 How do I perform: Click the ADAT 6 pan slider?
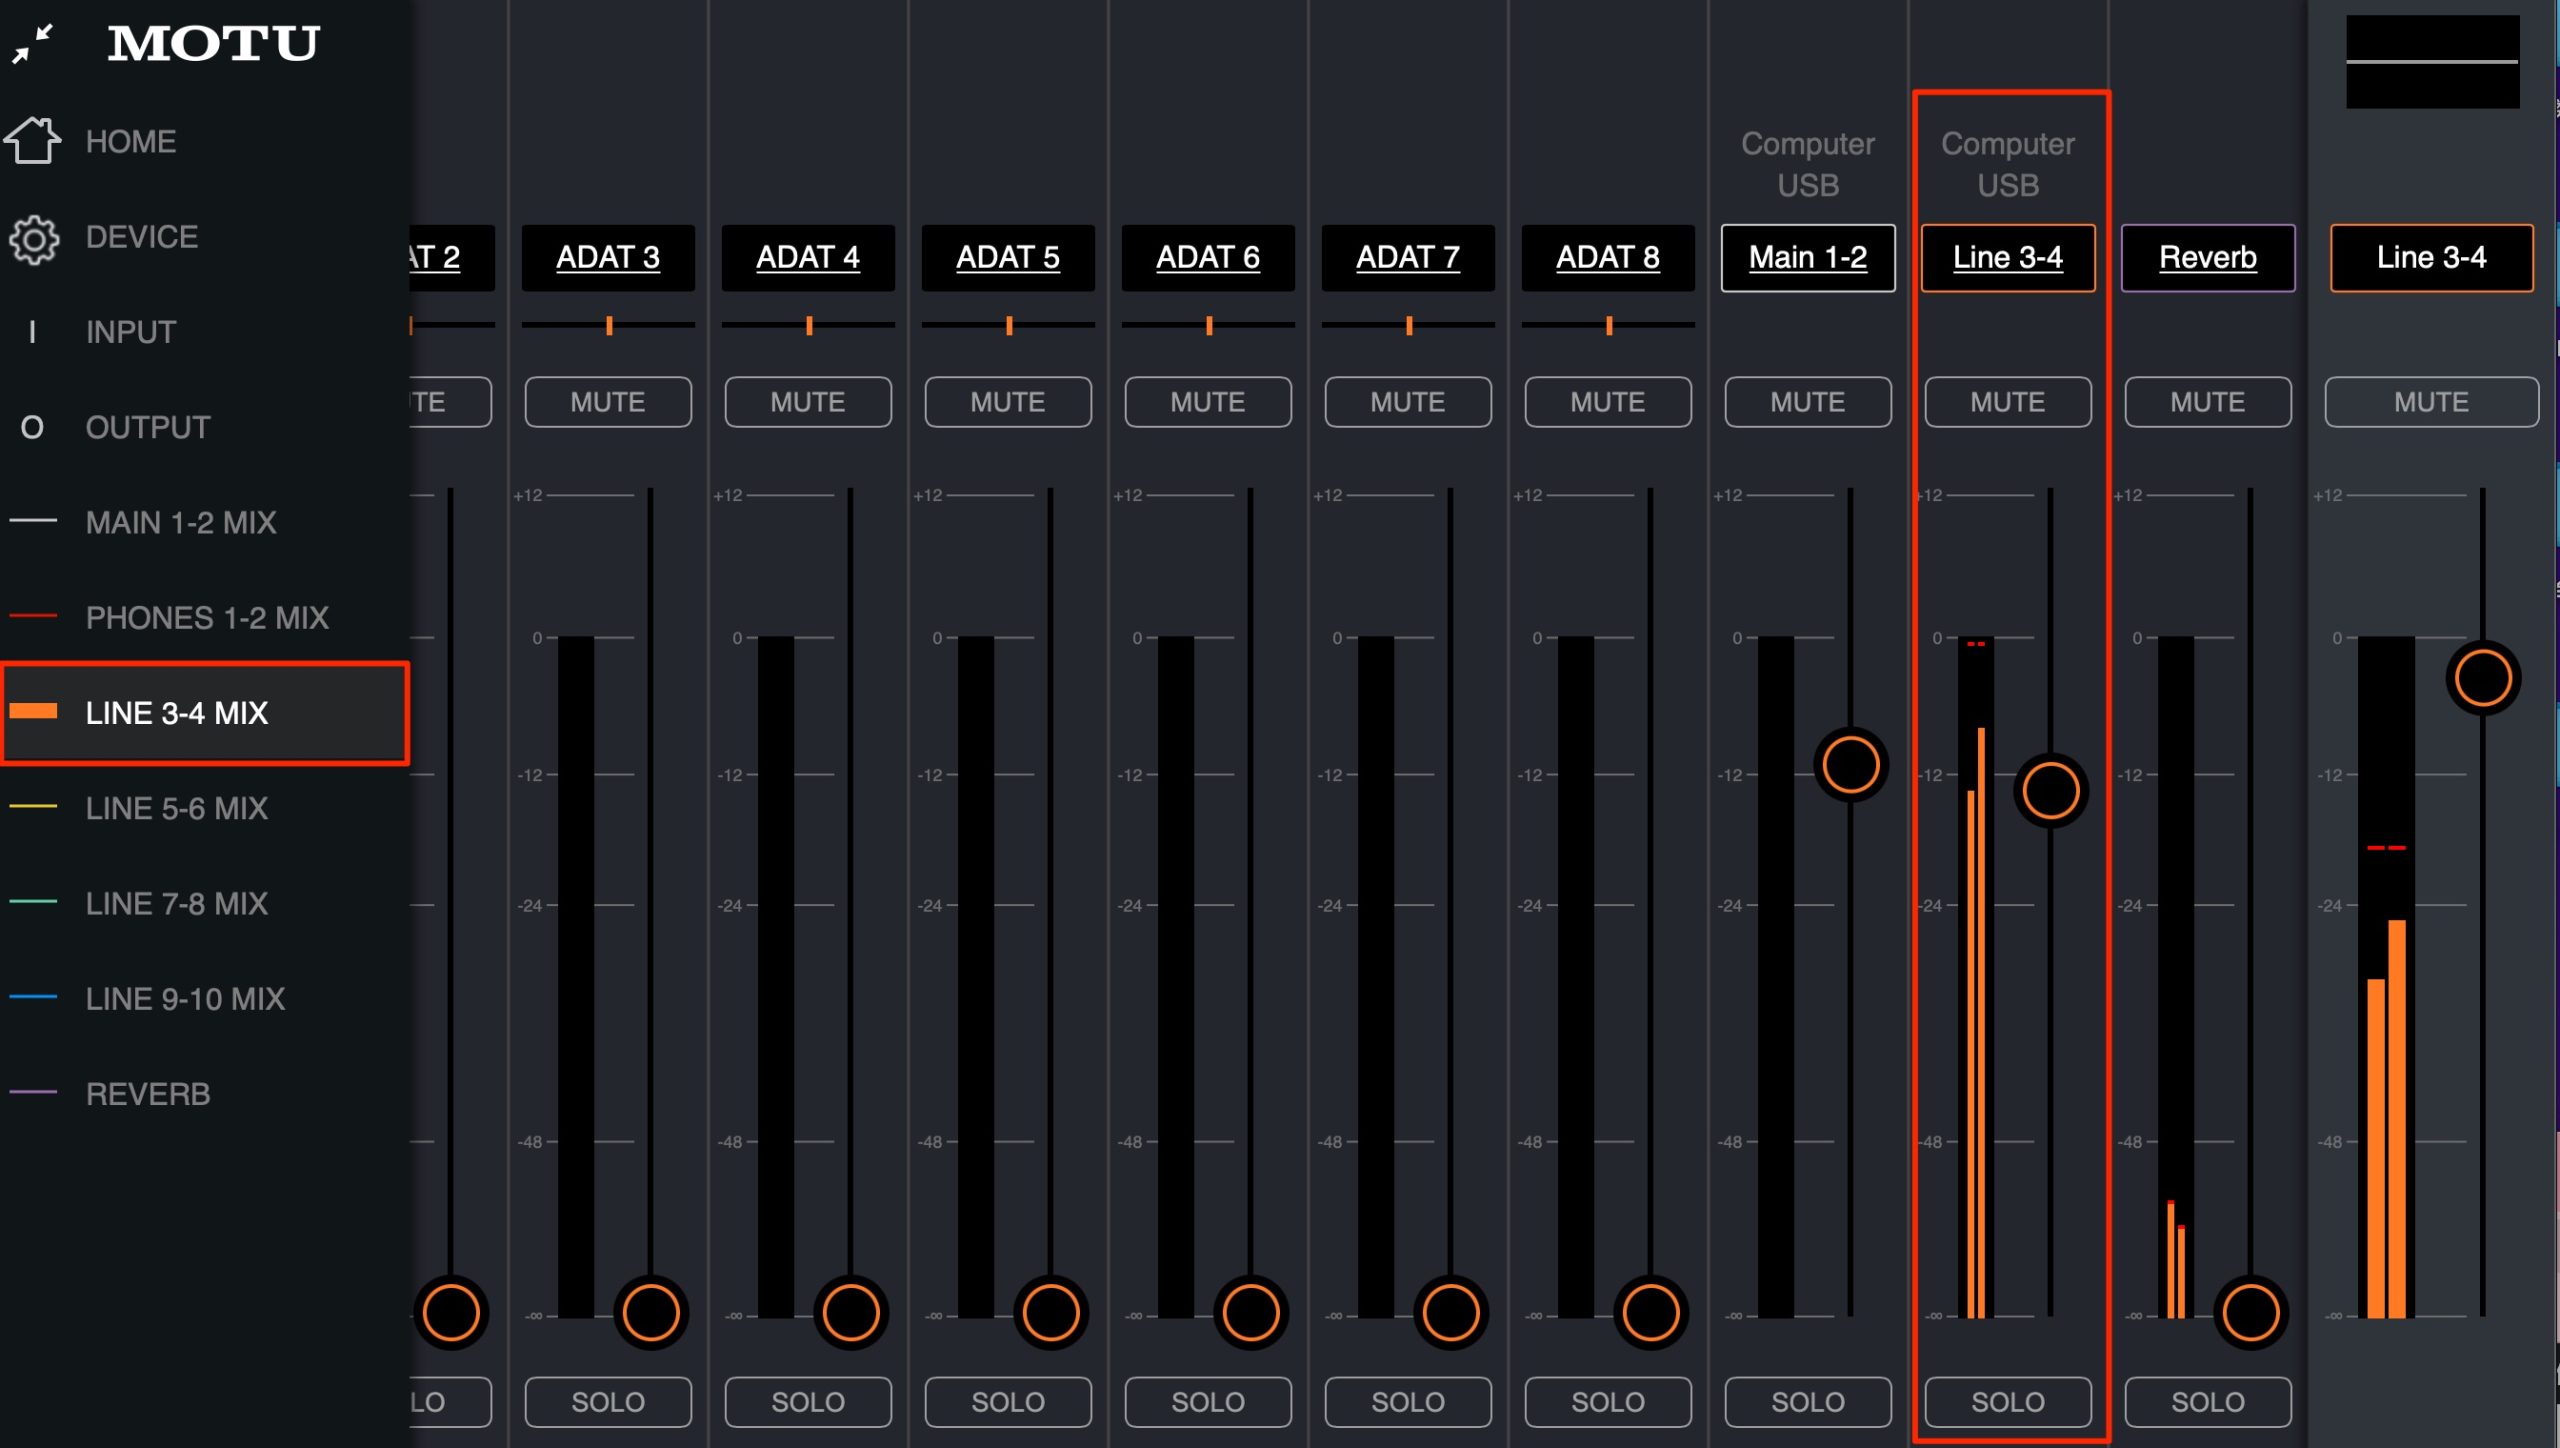pos(1208,325)
